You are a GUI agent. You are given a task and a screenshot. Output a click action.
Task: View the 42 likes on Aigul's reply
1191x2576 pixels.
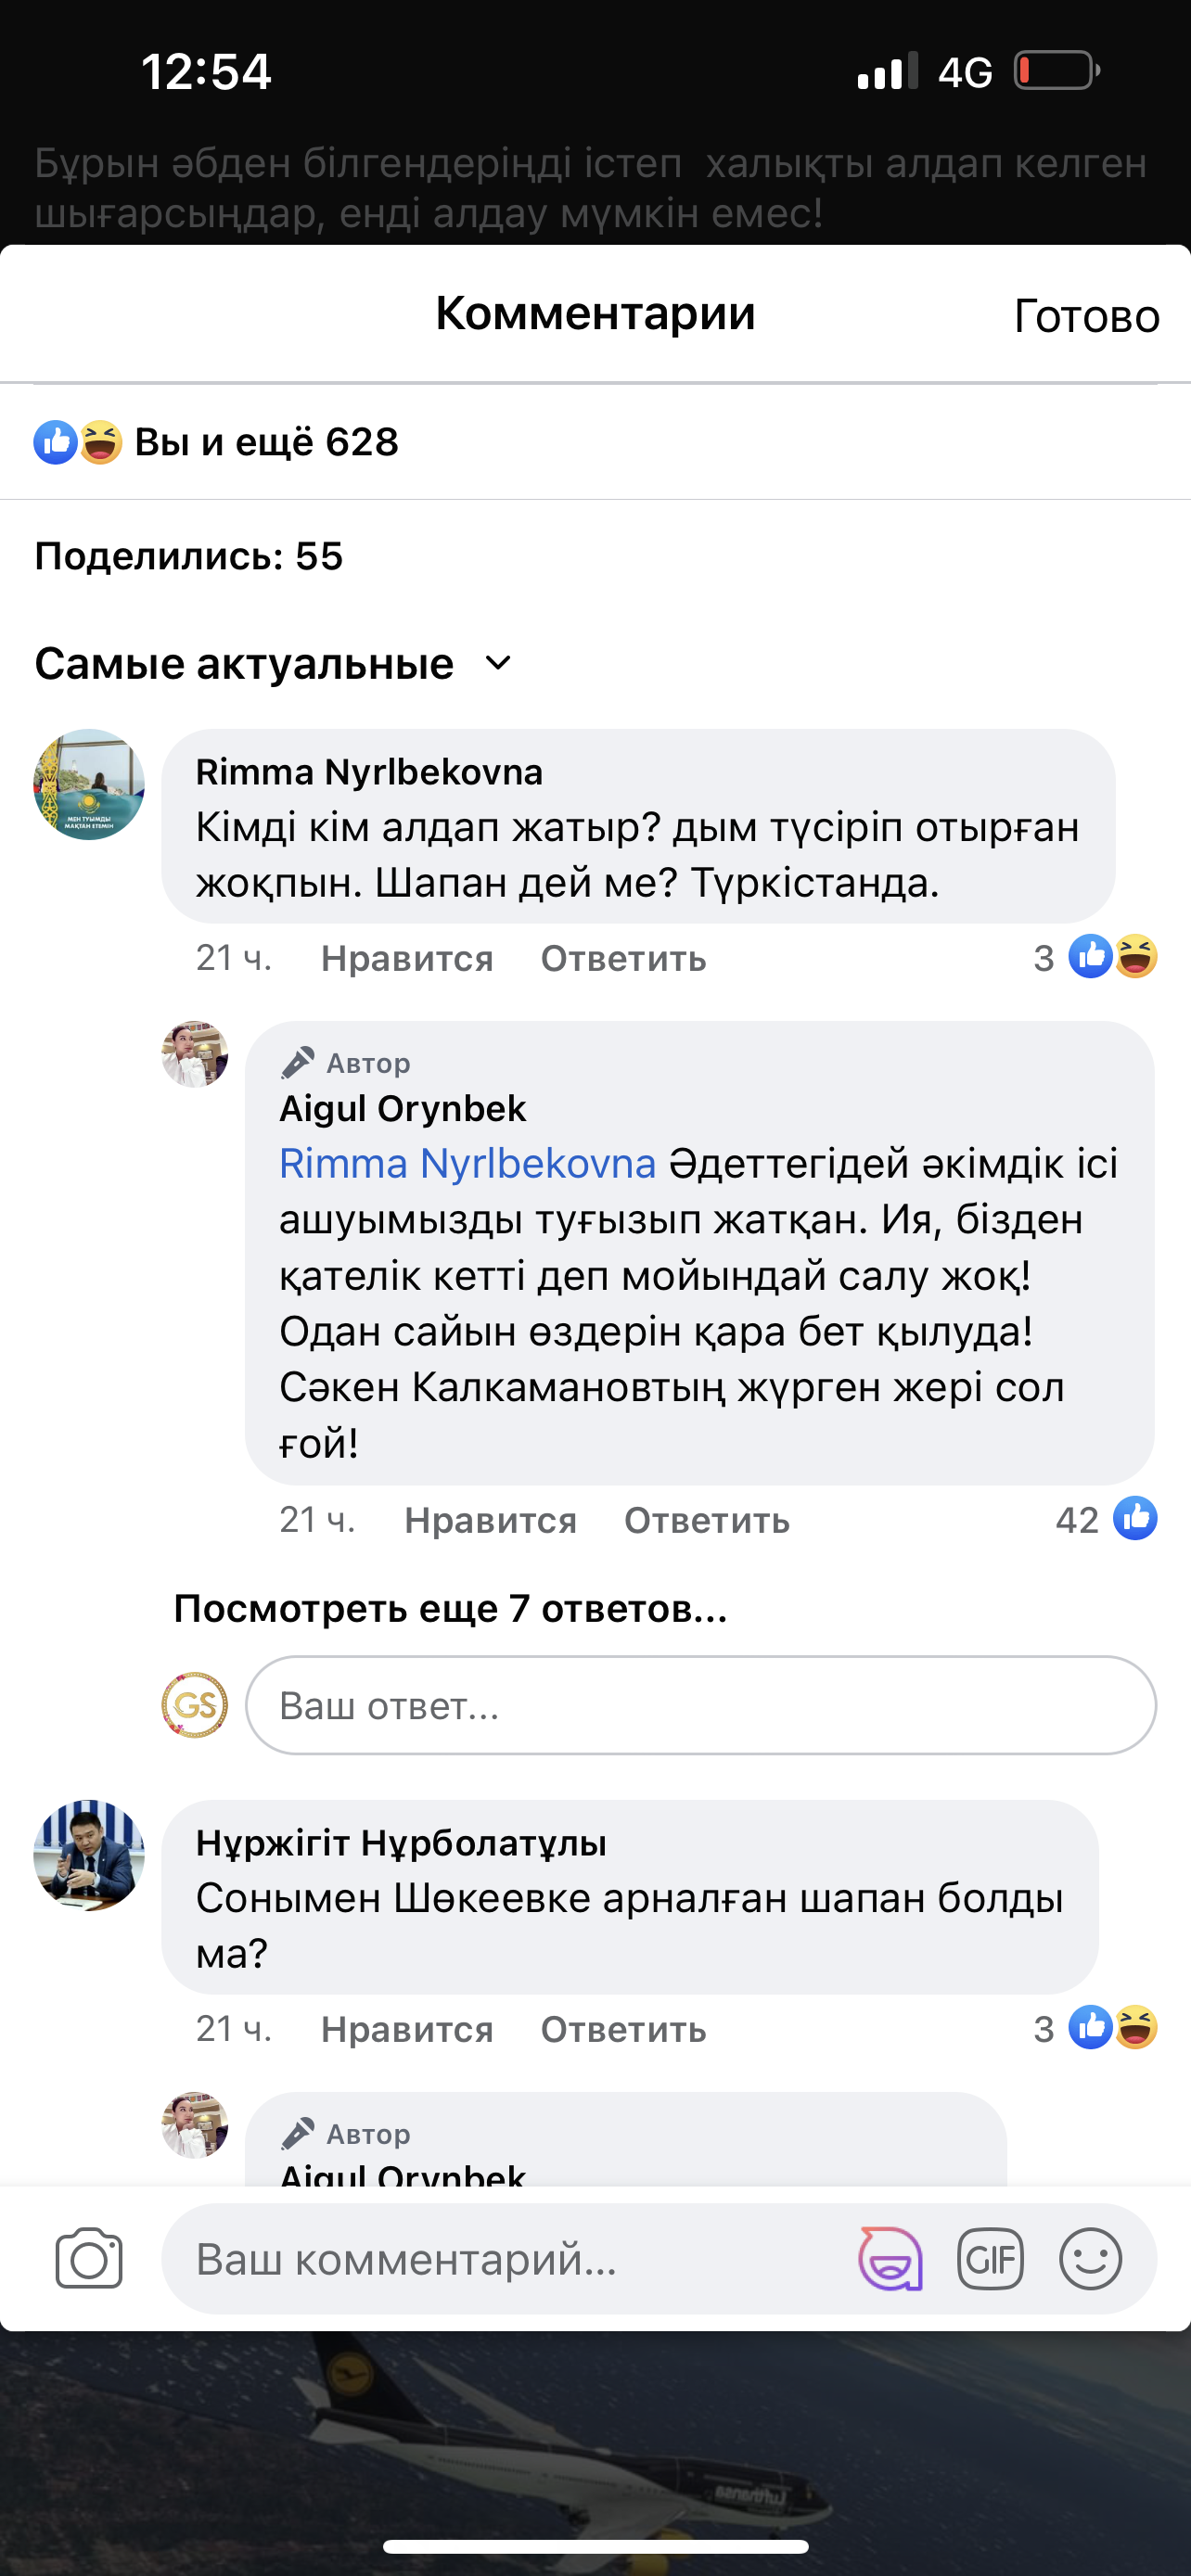point(1106,1520)
